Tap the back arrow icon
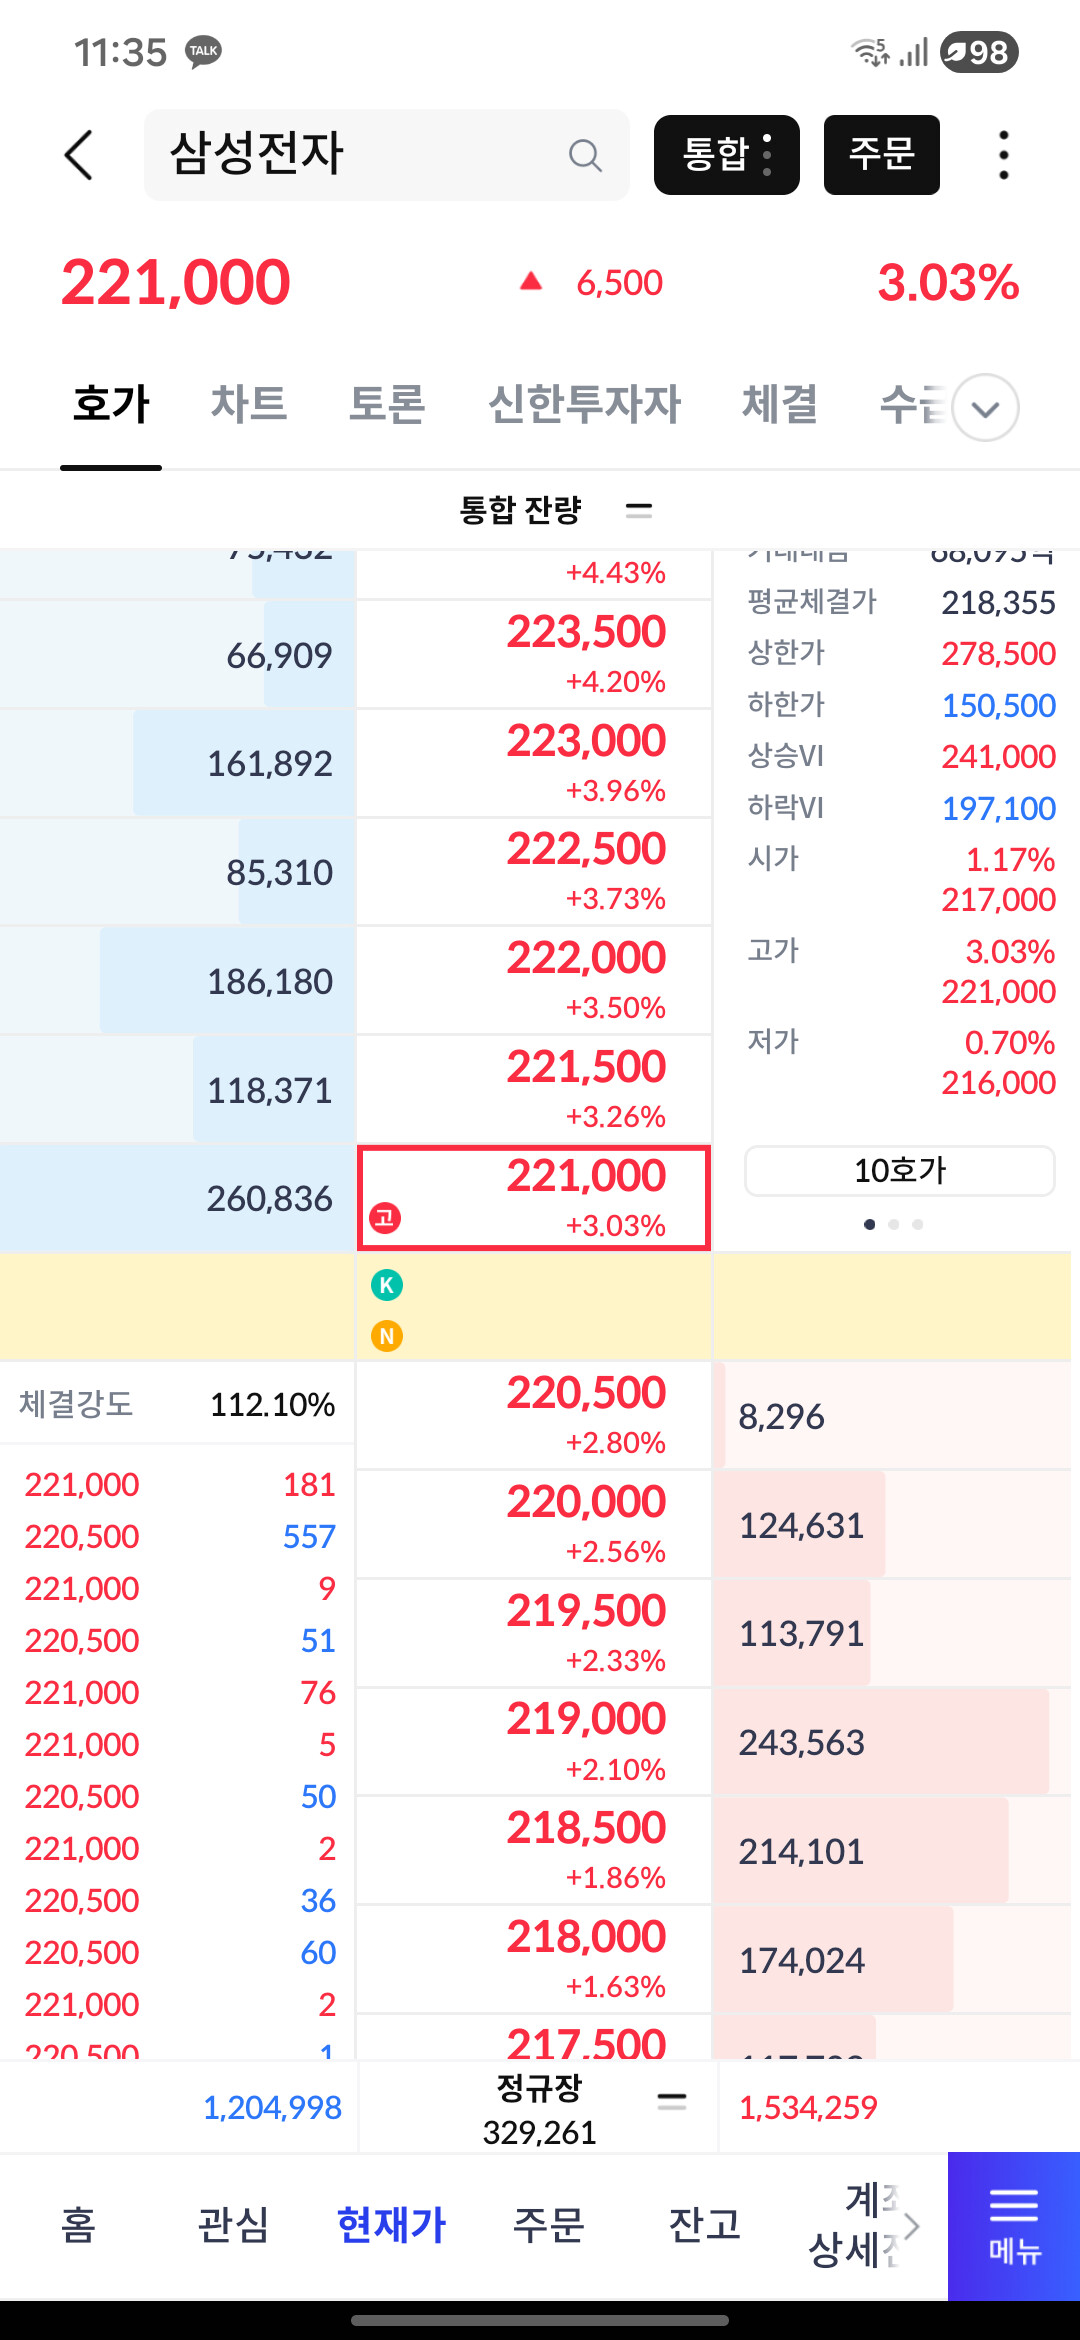This screenshot has height=2340, width=1080. coord(79,155)
